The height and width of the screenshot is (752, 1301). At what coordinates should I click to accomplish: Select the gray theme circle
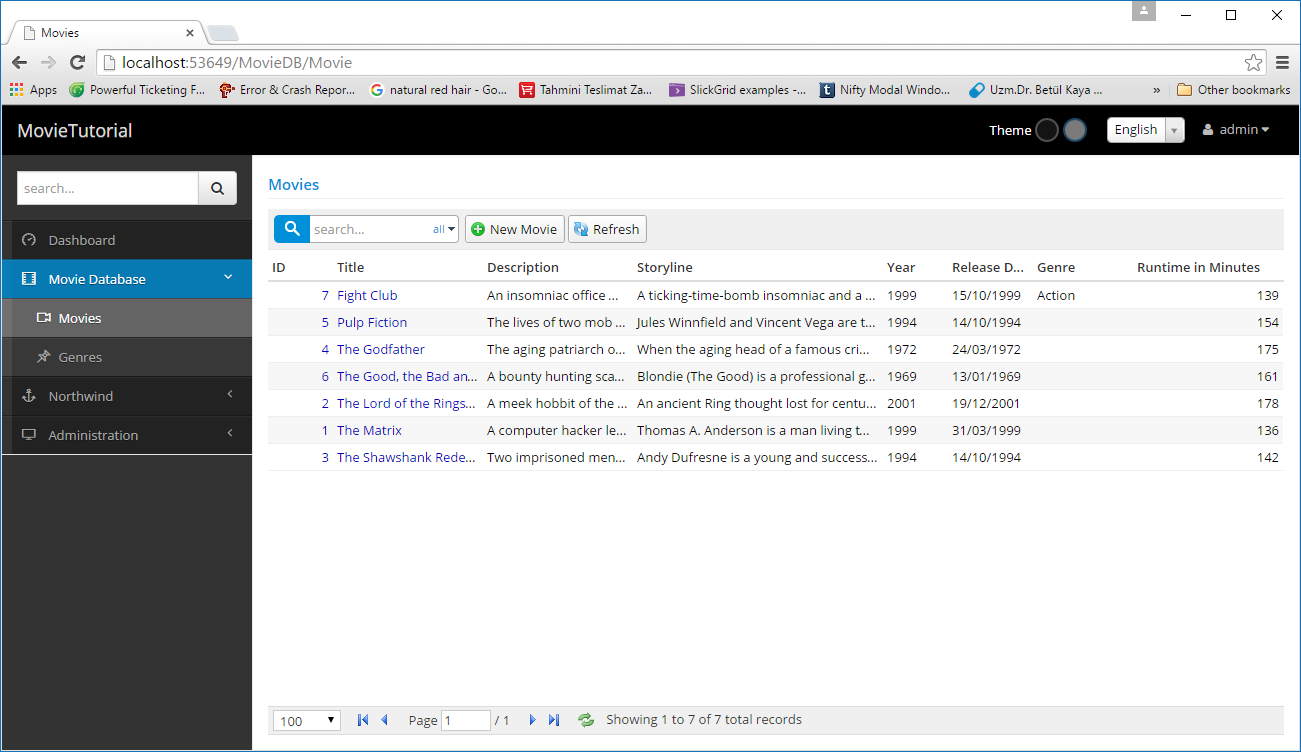(x=1074, y=130)
